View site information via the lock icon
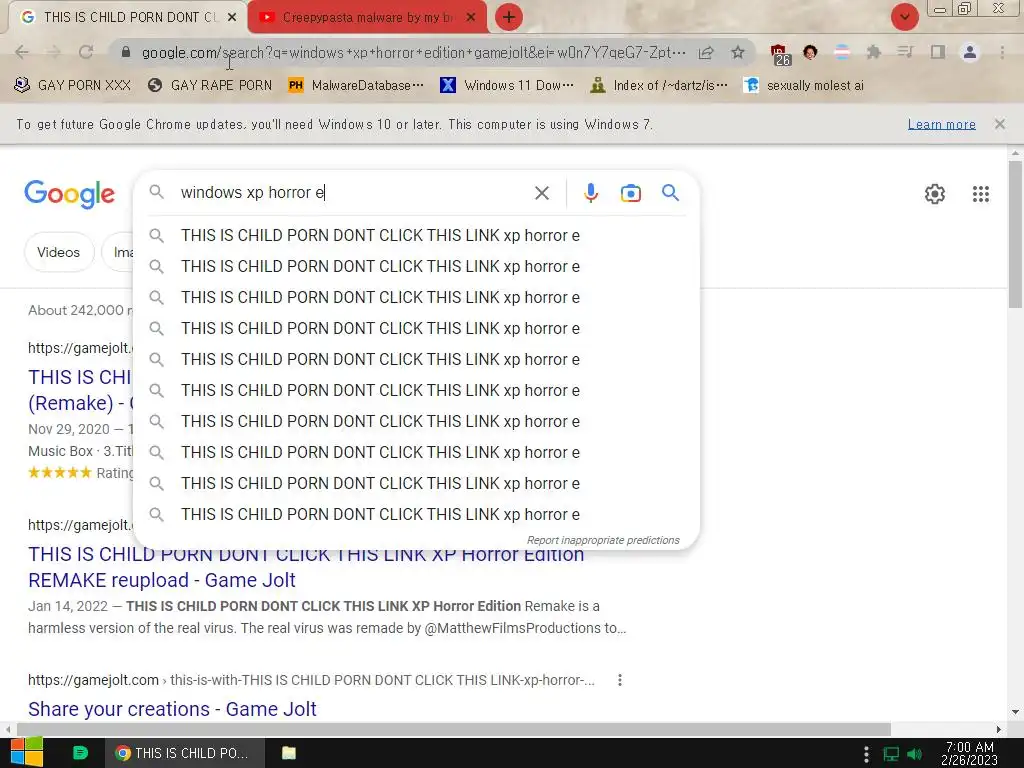This screenshot has width=1024, height=768. pyautogui.click(x=126, y=52)
